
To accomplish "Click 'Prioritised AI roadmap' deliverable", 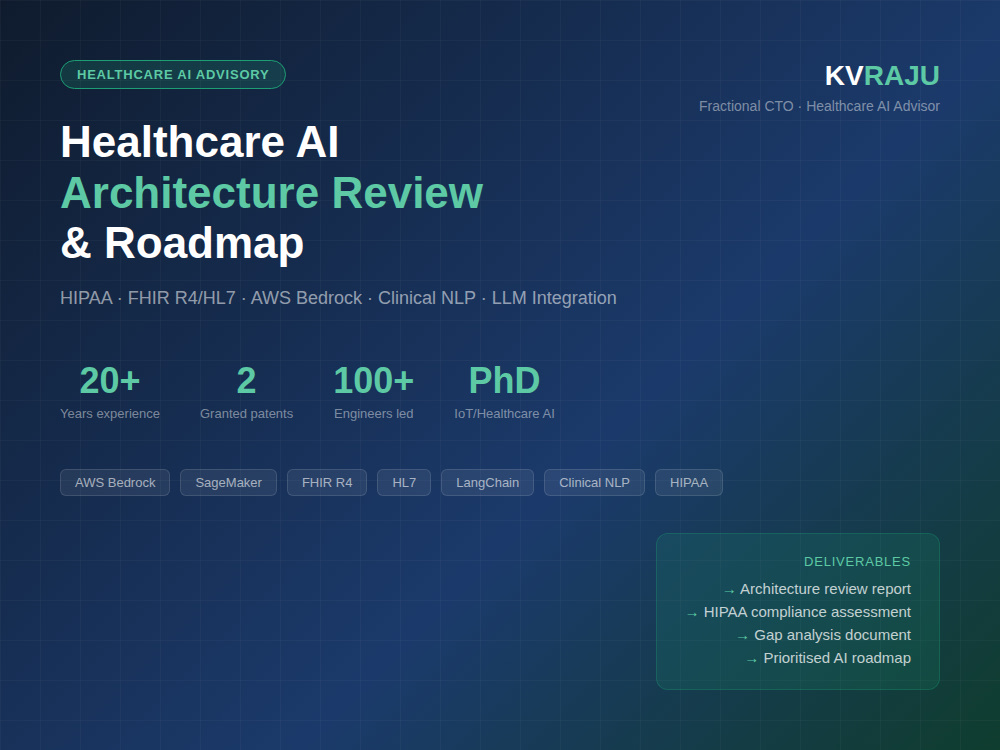I will coord(837,658).
